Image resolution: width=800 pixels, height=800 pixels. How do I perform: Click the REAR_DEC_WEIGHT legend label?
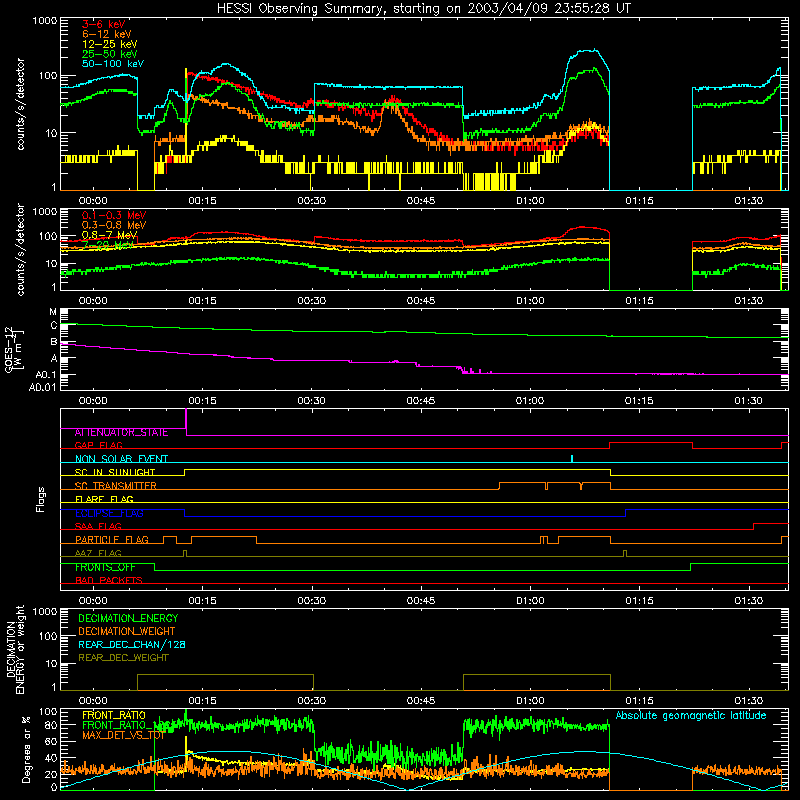pyautogui.click(x=123, y=658)
